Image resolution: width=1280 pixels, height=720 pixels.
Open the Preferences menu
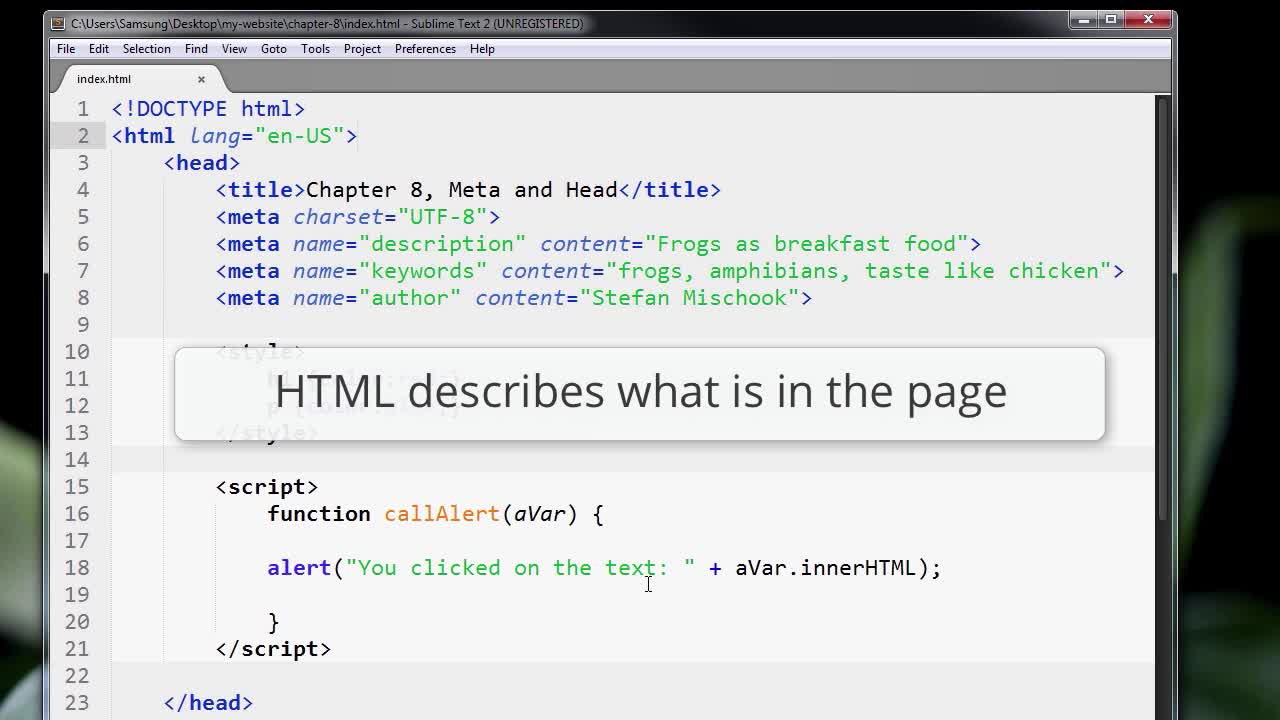click(425, 49)
